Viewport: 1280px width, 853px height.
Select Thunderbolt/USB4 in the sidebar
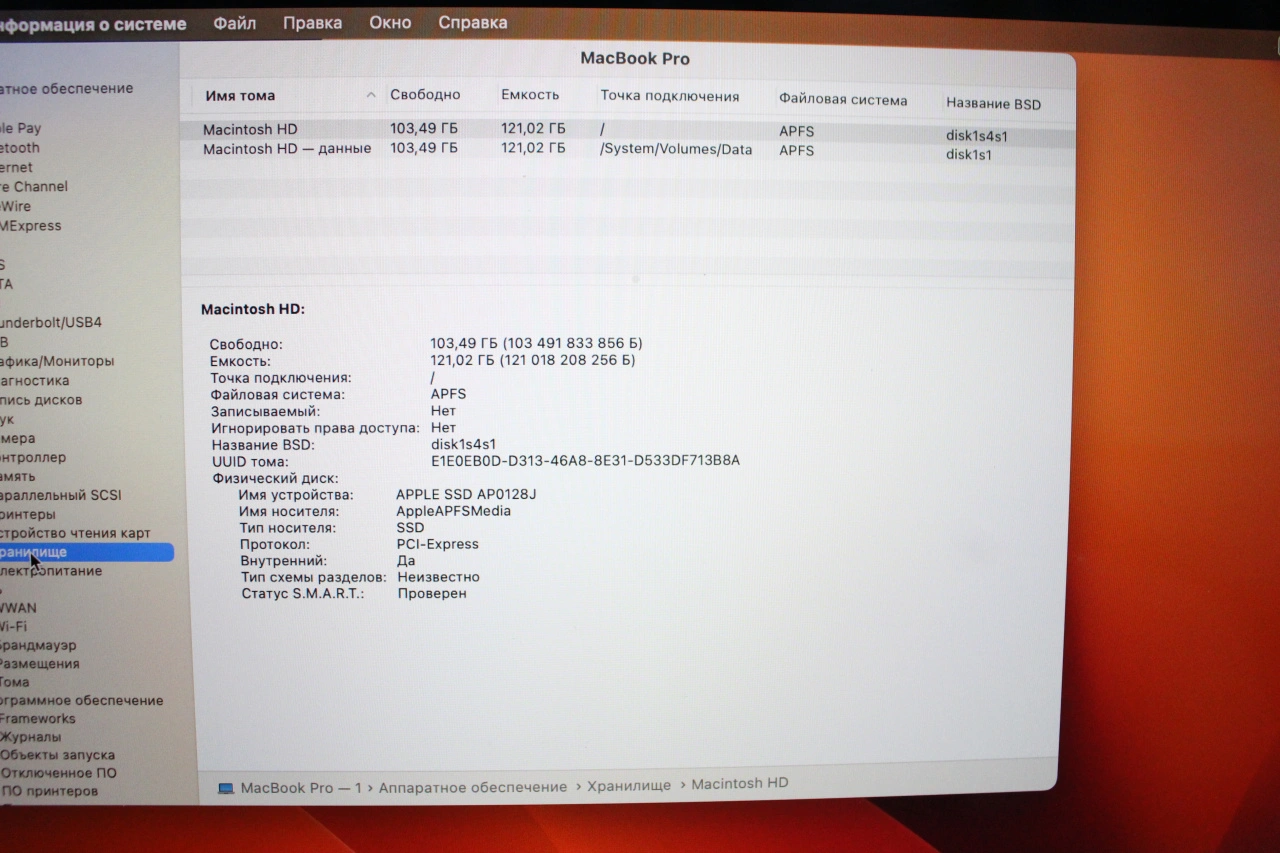click(x=50, y=323)
